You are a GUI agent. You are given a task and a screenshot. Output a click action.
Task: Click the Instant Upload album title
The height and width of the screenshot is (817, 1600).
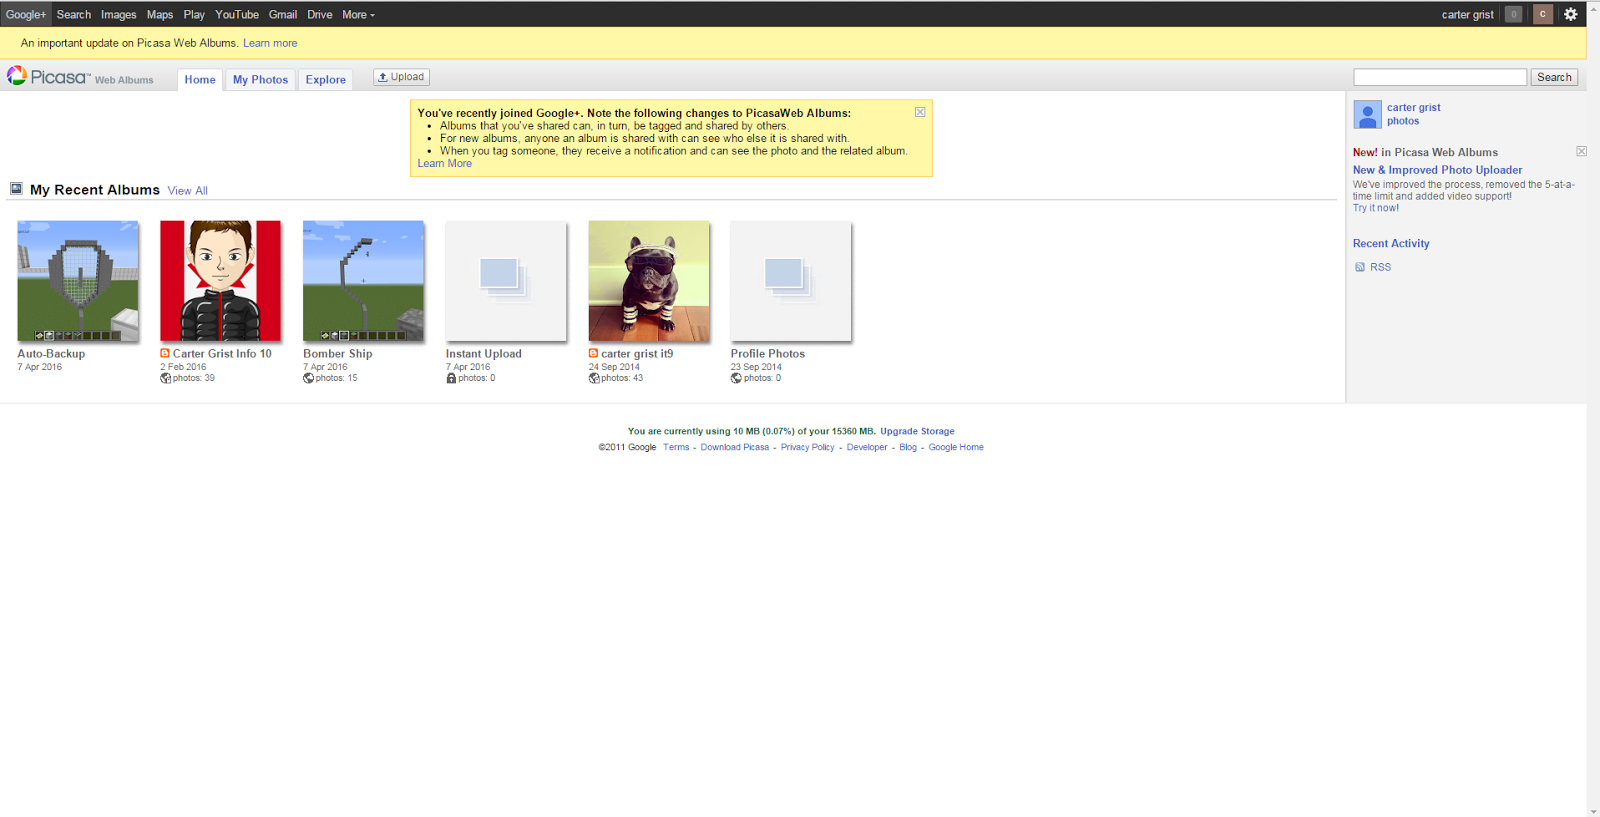(x=484, y=354)
